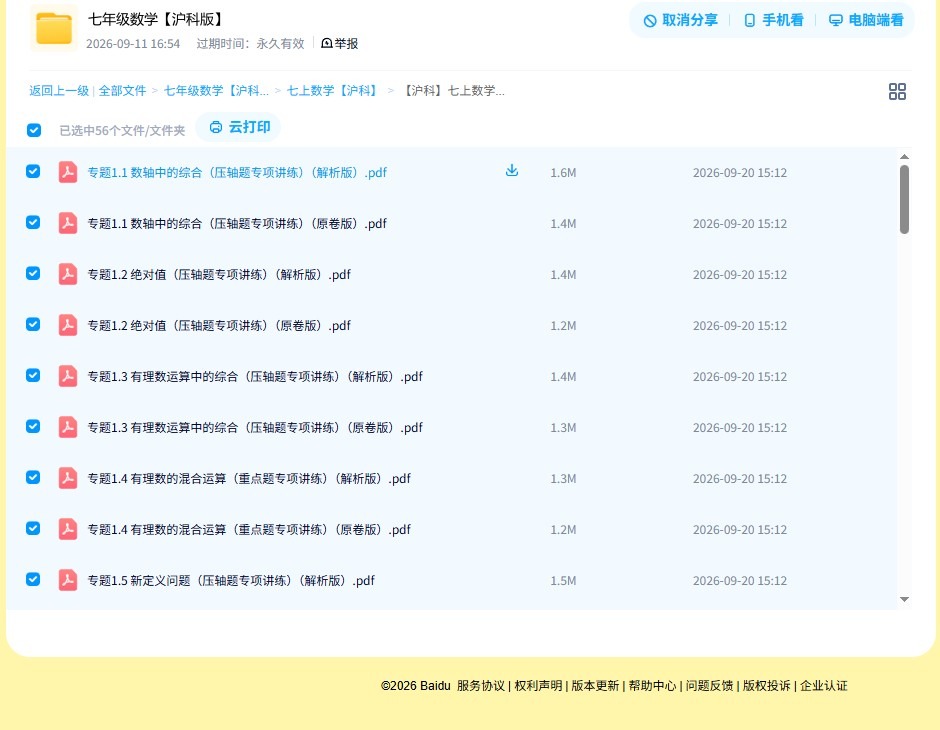Uncheck 专题1.2 解析版 checkbox
Viewport: 940px width, 730px height.
tap(33, 273)
